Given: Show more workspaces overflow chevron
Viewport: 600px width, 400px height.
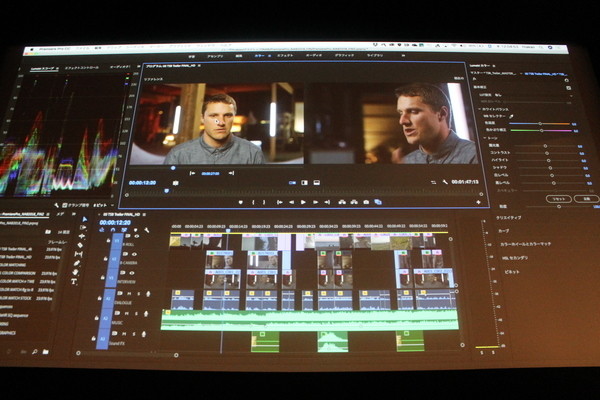Looking at the screenshot, I should click(x=403, y=55).
